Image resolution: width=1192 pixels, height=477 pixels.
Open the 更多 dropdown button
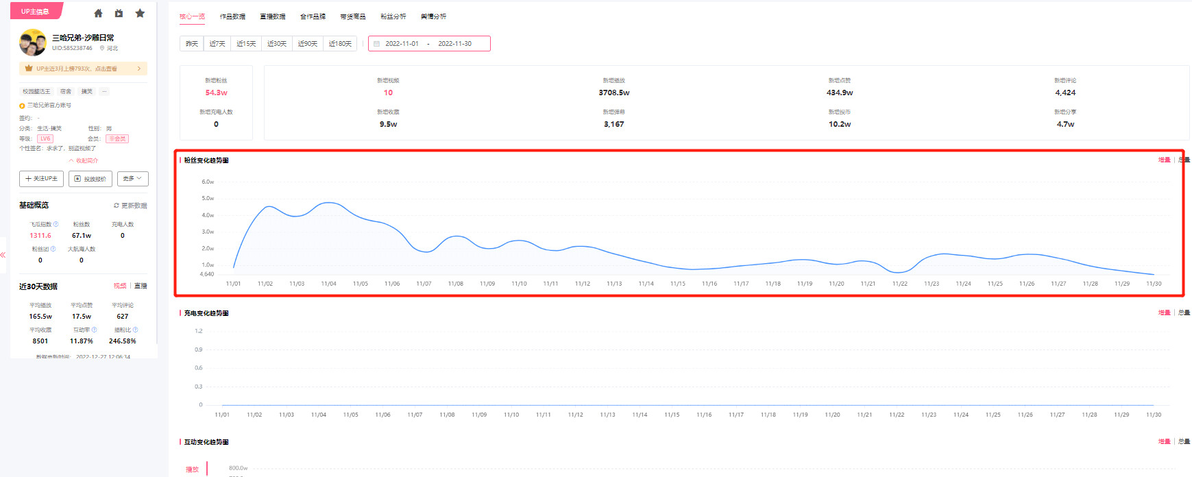coord(133,179)
